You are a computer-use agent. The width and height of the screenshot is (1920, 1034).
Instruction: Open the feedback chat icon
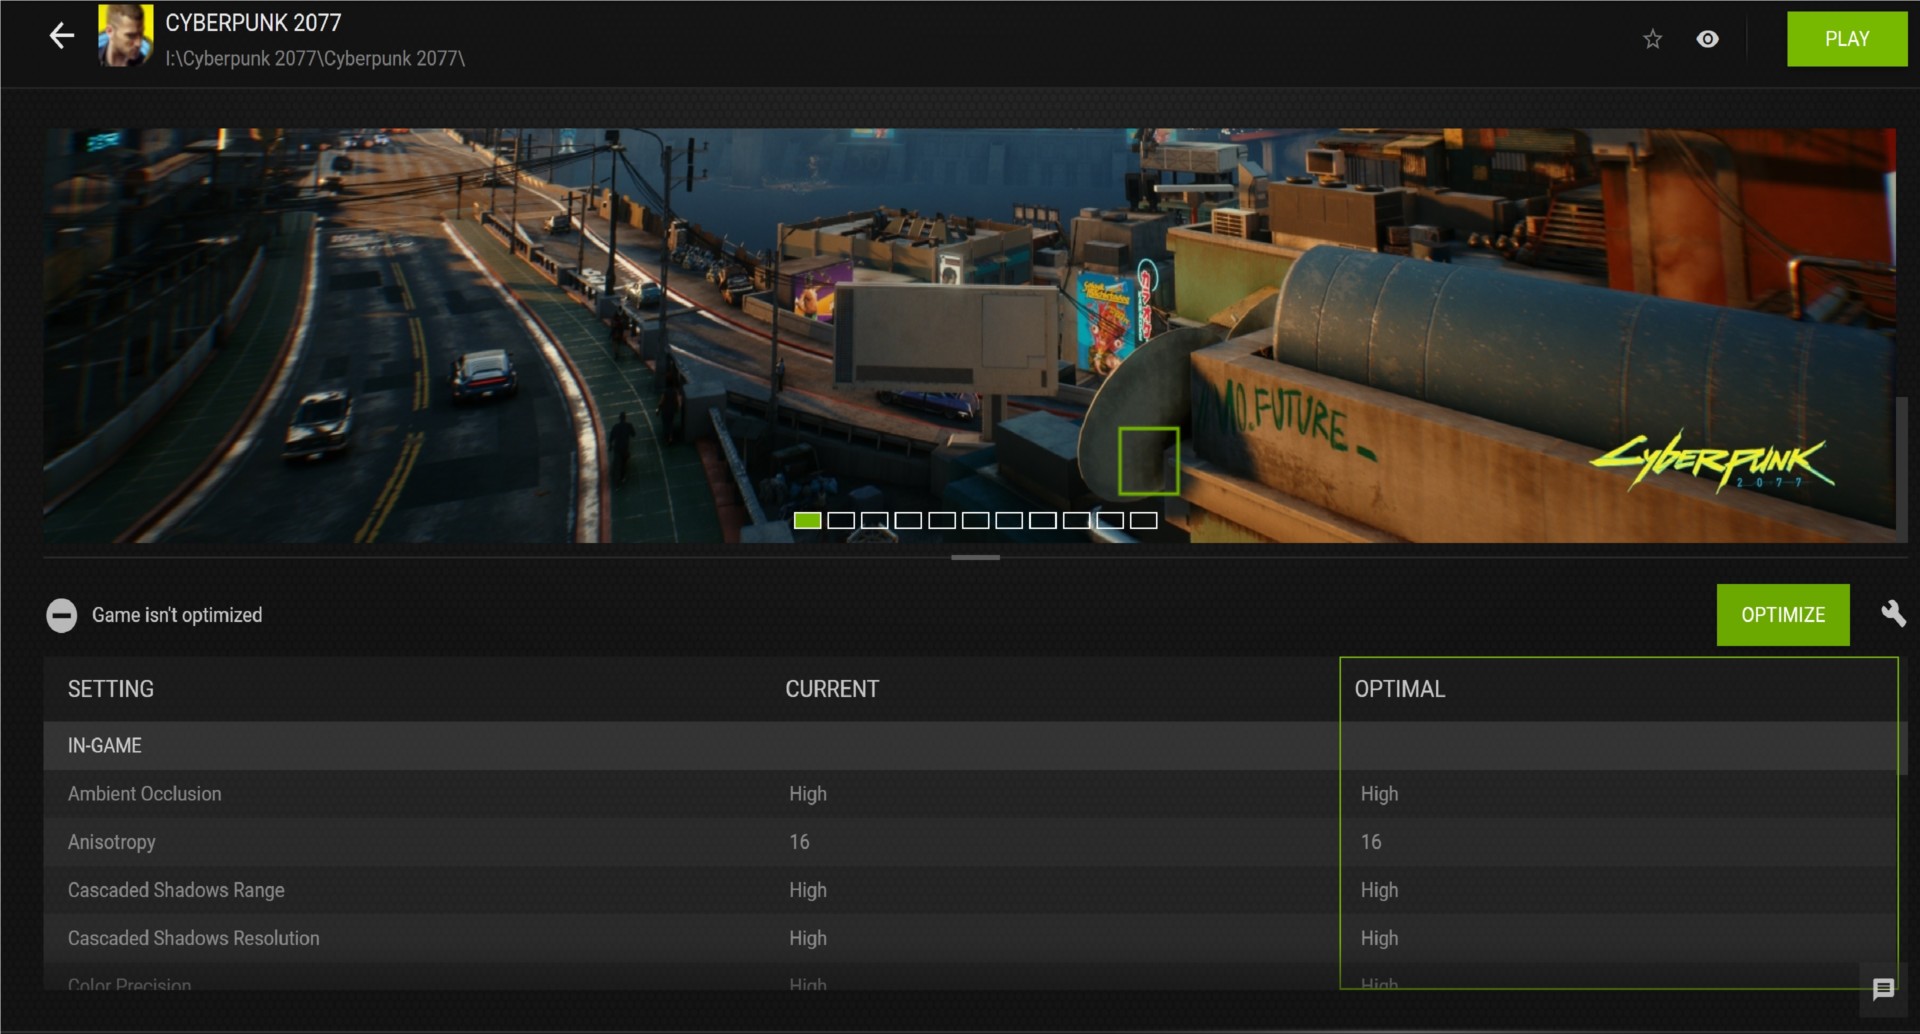click(x=1883, y=989)
